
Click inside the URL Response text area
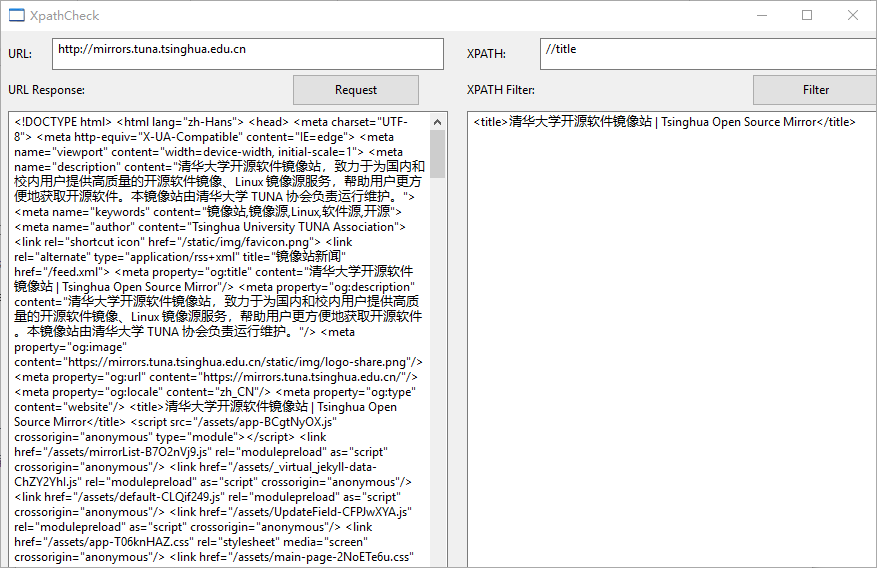point(220,339)
